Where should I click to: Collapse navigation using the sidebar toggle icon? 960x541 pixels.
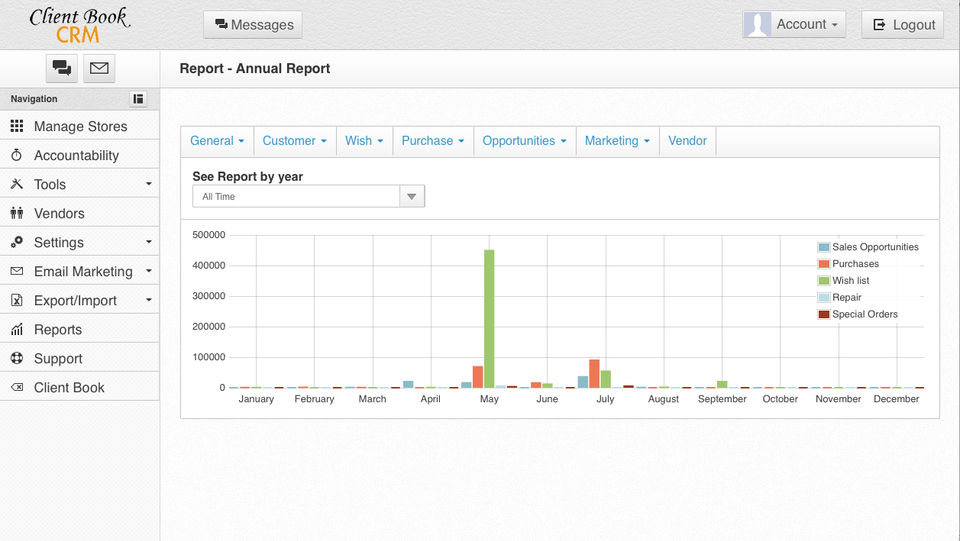pos(138,99)
